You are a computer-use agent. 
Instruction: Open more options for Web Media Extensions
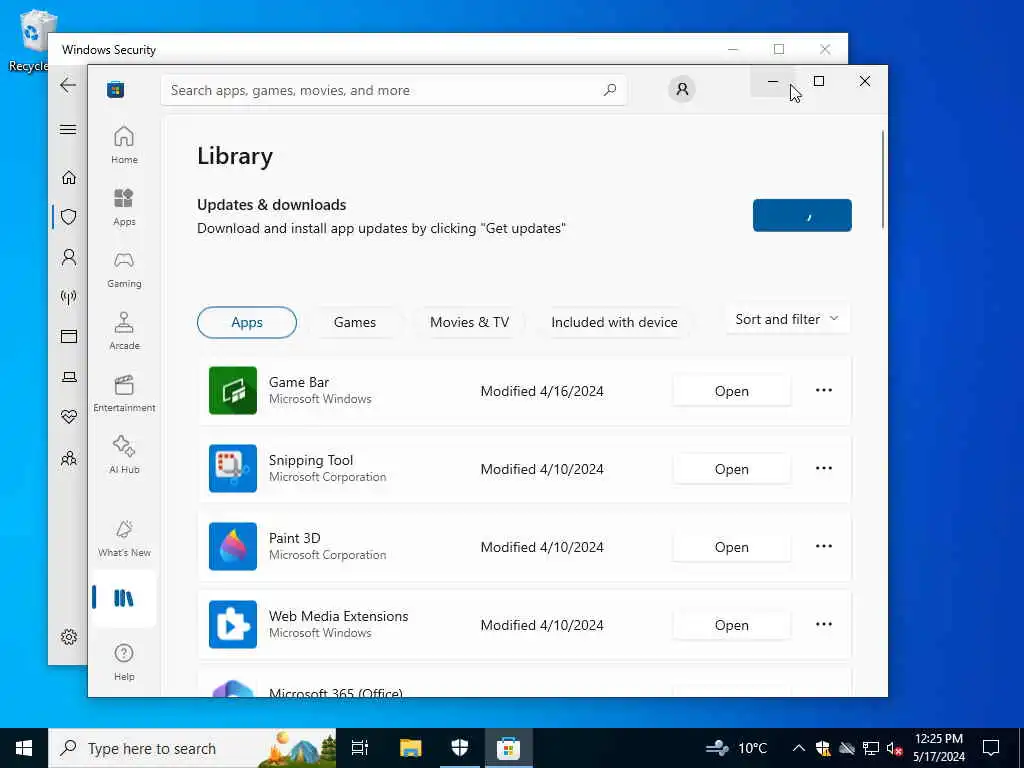[x=824, y=624]
